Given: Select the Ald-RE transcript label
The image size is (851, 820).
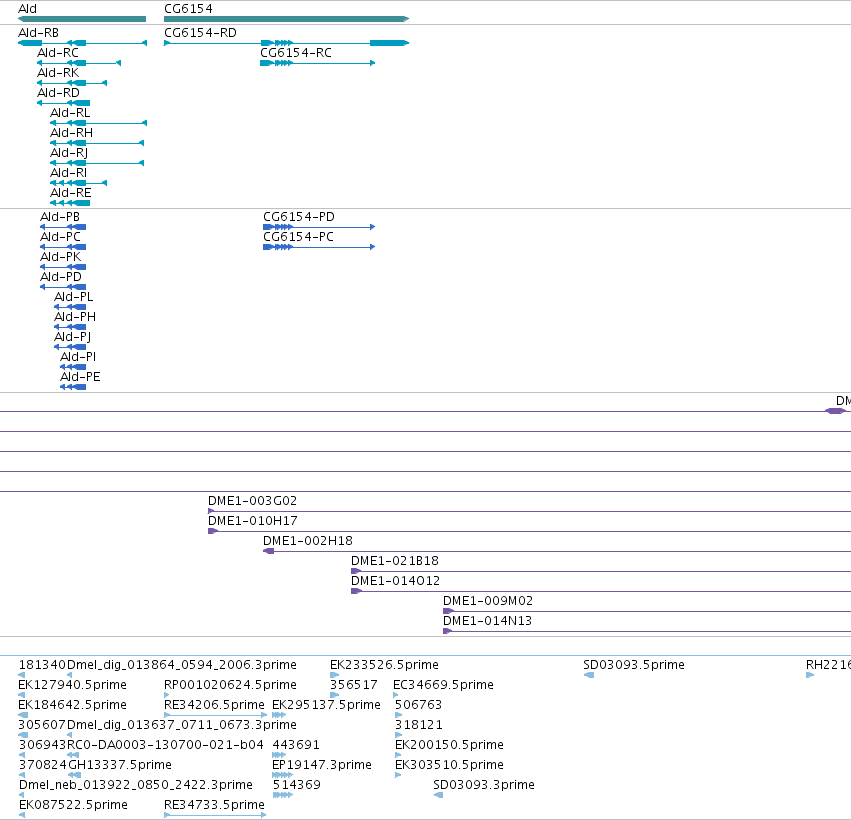Looking at the screenshot, I should [x=71, y=193].
